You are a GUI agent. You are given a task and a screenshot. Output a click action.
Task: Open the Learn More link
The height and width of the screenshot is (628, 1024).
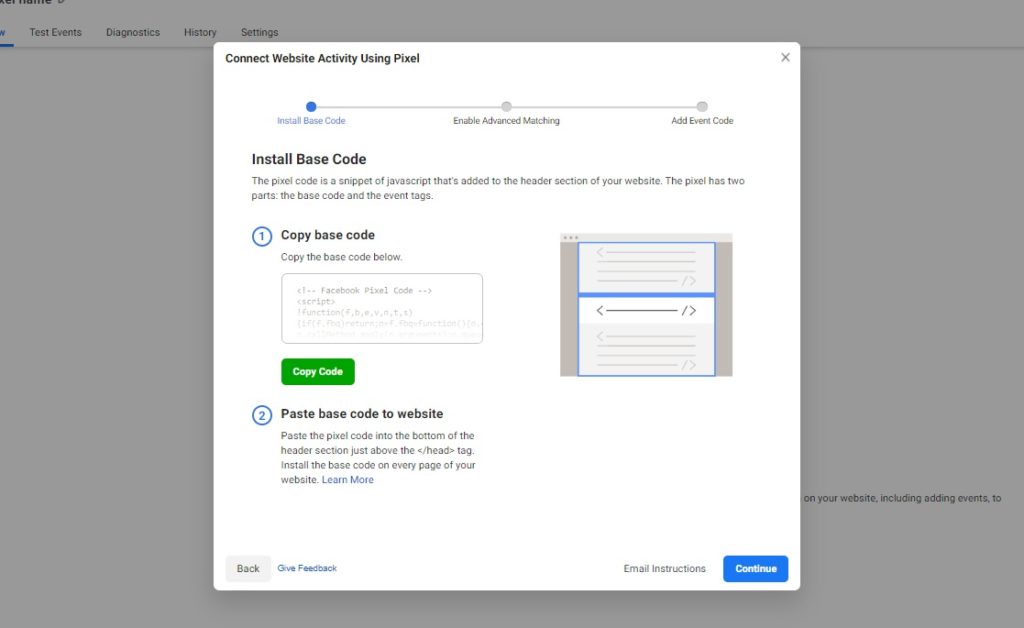tap(347, 479)
